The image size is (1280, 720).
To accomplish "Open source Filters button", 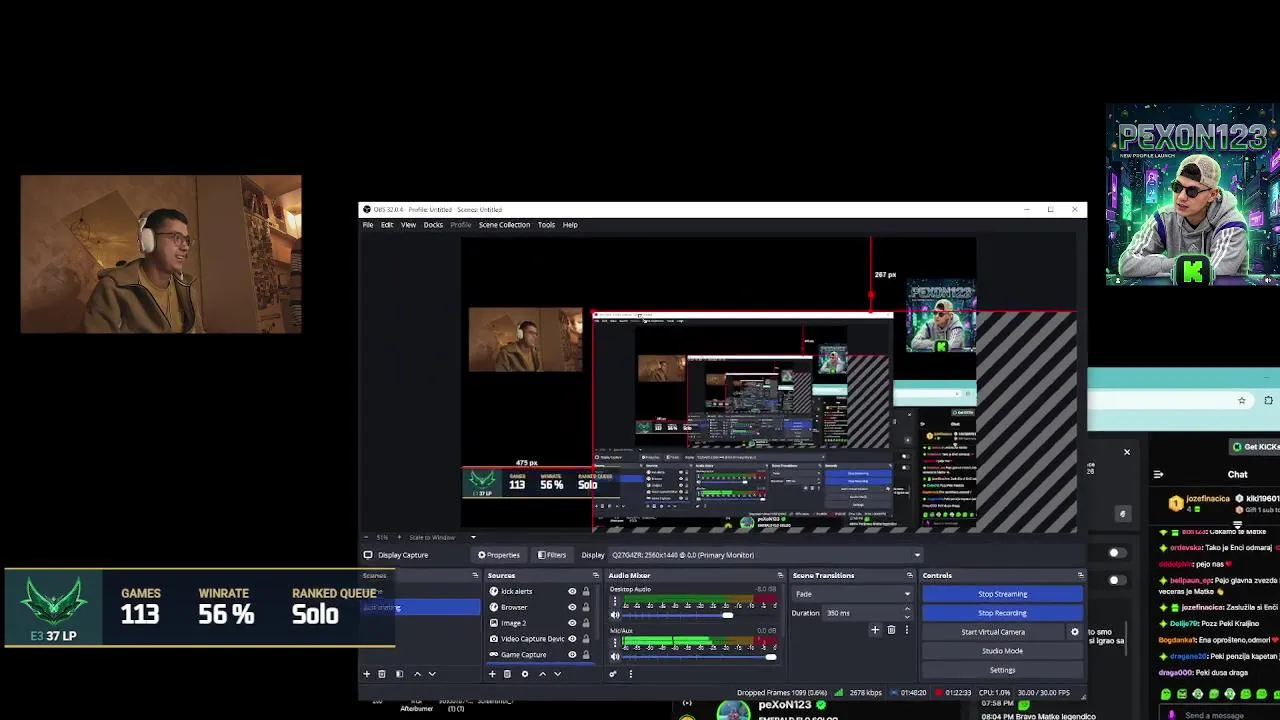I will coord(552,555).
